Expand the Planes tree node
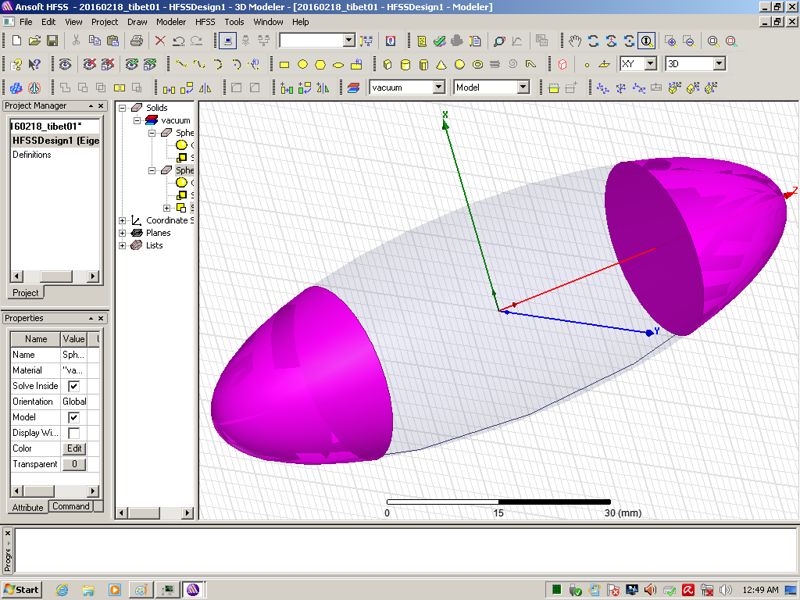The image size is (800, 600). 122,233
